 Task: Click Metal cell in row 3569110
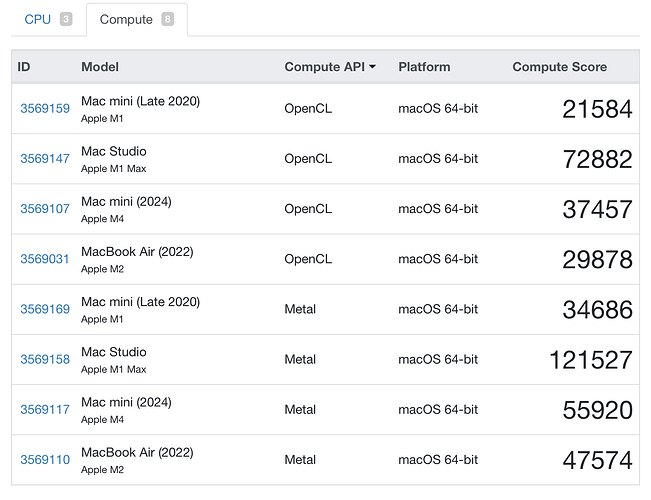point(300,460)
